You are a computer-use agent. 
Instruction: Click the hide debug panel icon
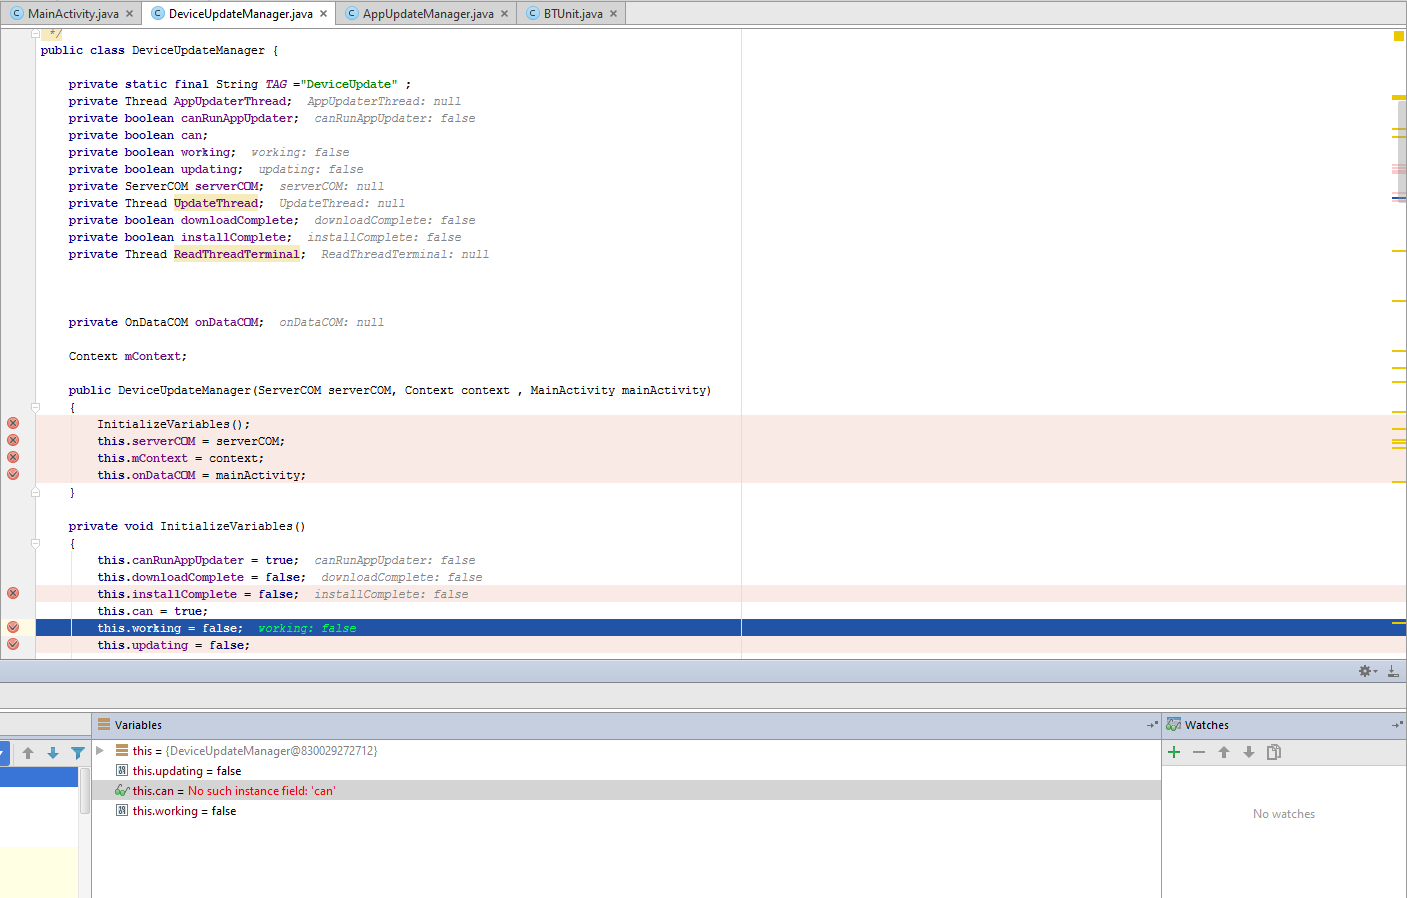pyautogui.click(x=1393, y=671)
